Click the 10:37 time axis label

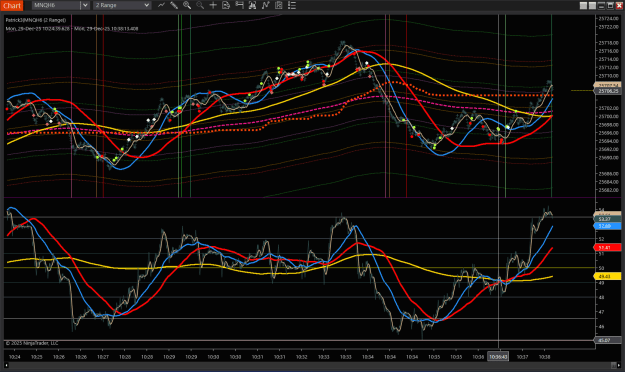point(523,357)
